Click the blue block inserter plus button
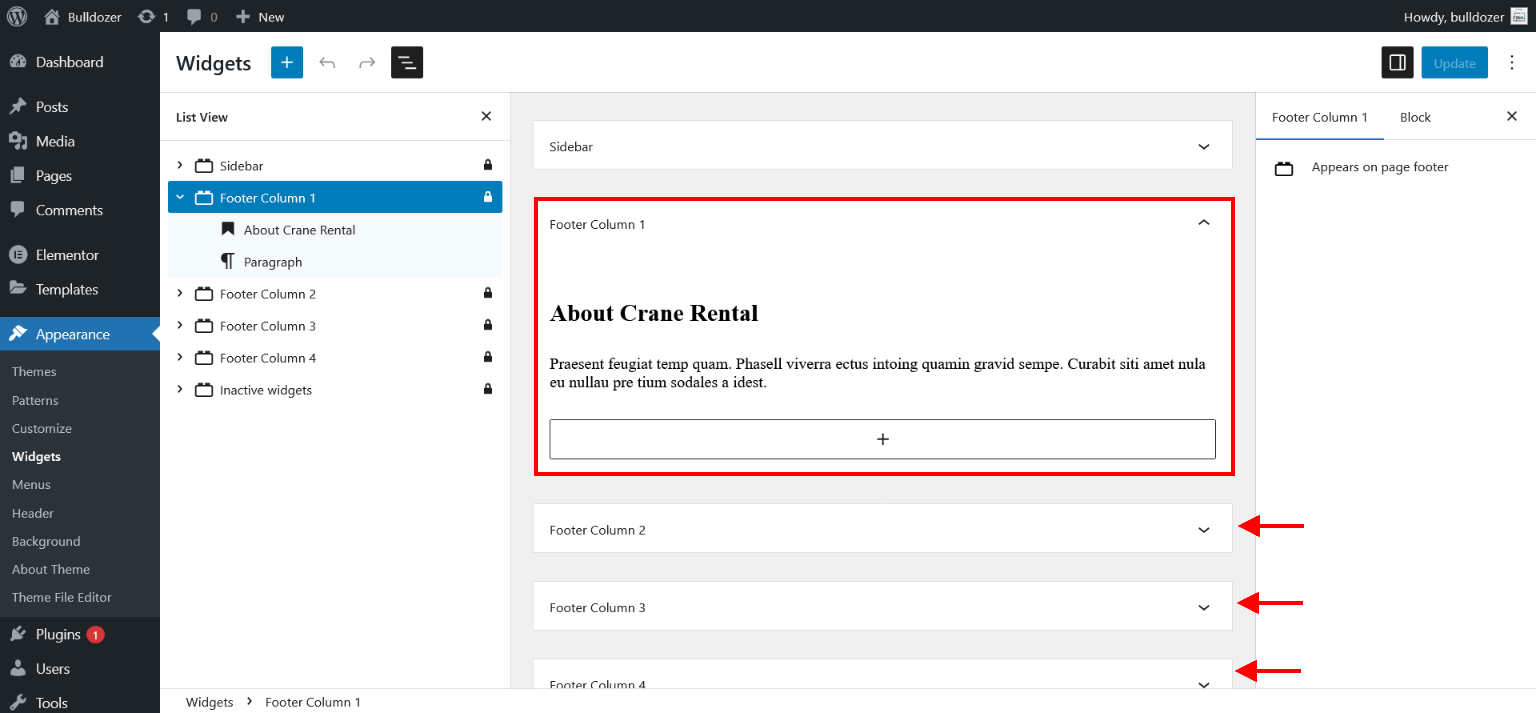The width and height of the screenshot is (1536, 713). point(286,62)
